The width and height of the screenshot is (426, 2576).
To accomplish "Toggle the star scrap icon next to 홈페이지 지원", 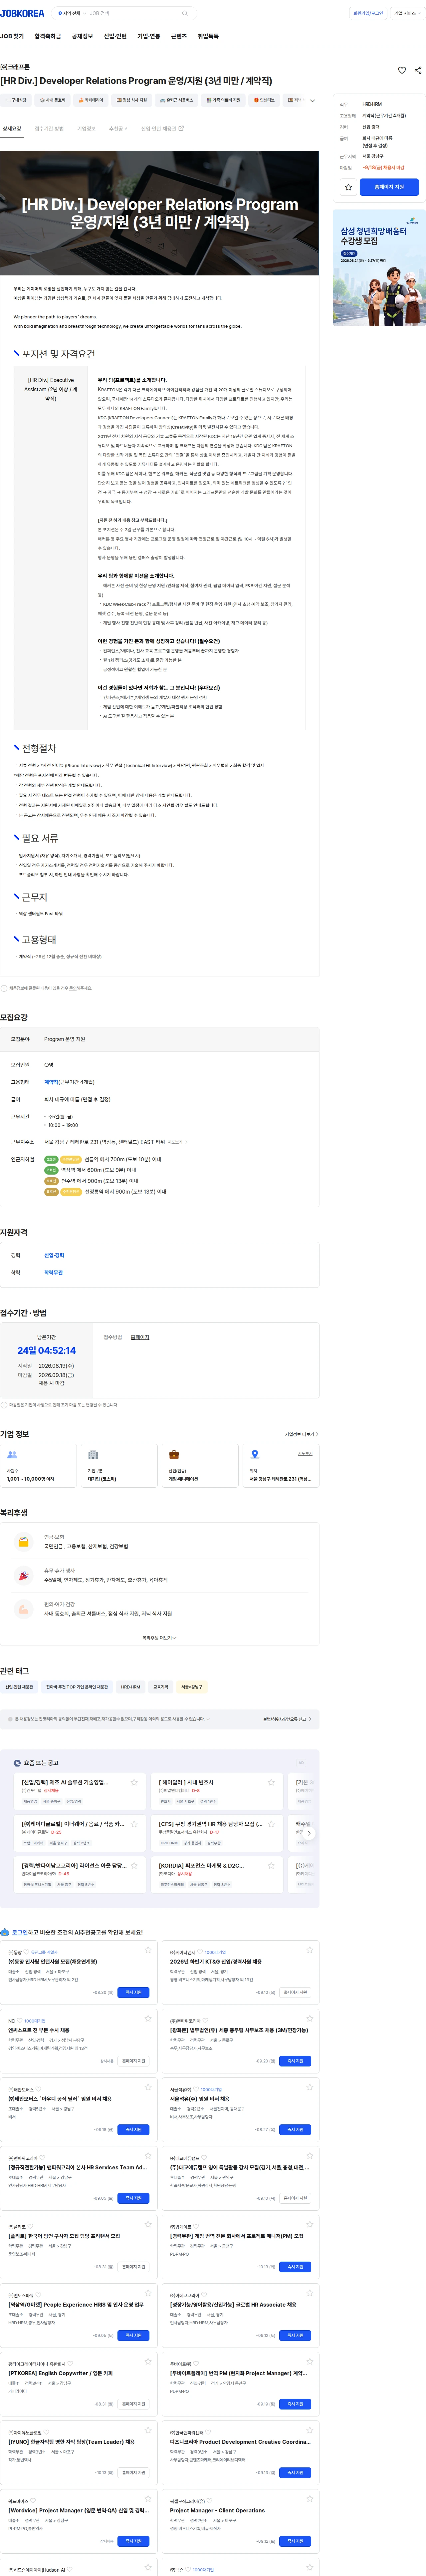I will pyautogui.click(x=348, y=187).
